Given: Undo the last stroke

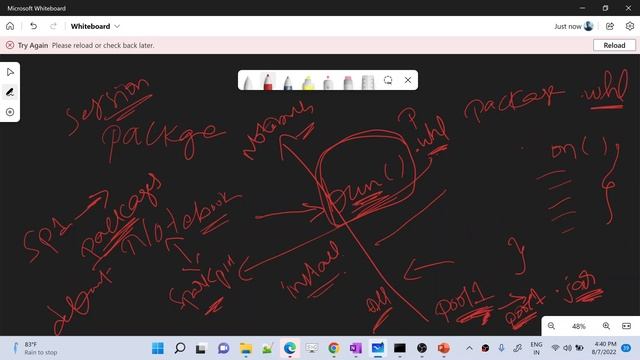Looking at the screenshot, I should coord(33,26).
